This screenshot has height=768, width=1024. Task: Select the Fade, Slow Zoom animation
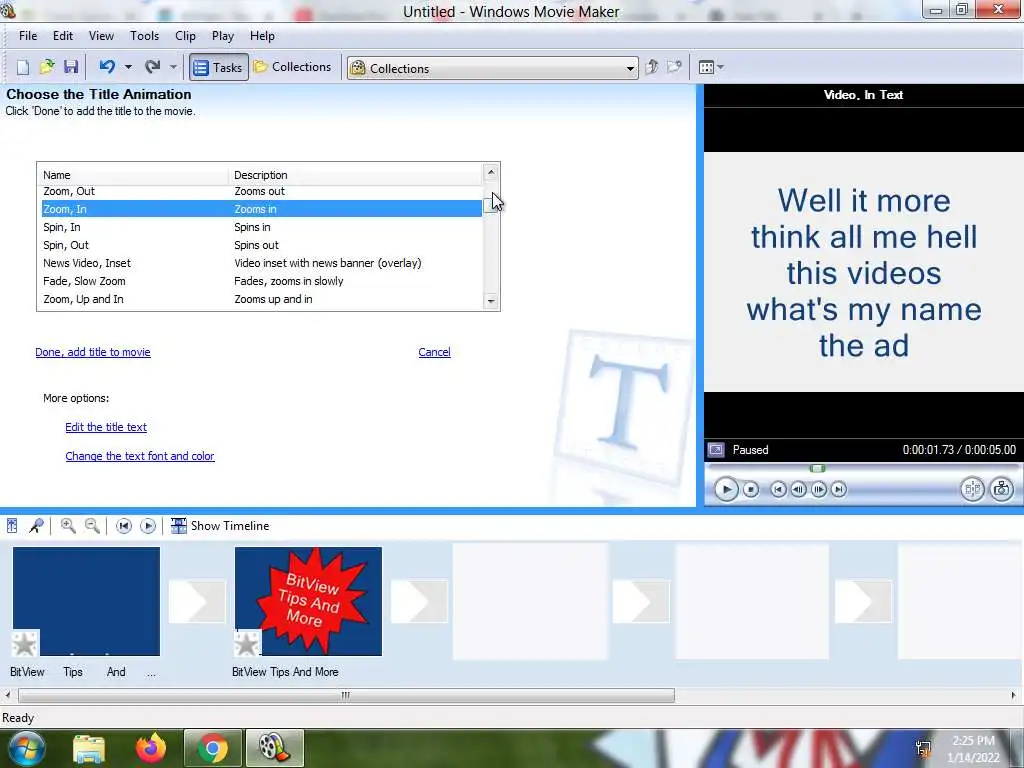tap(261, 281)
